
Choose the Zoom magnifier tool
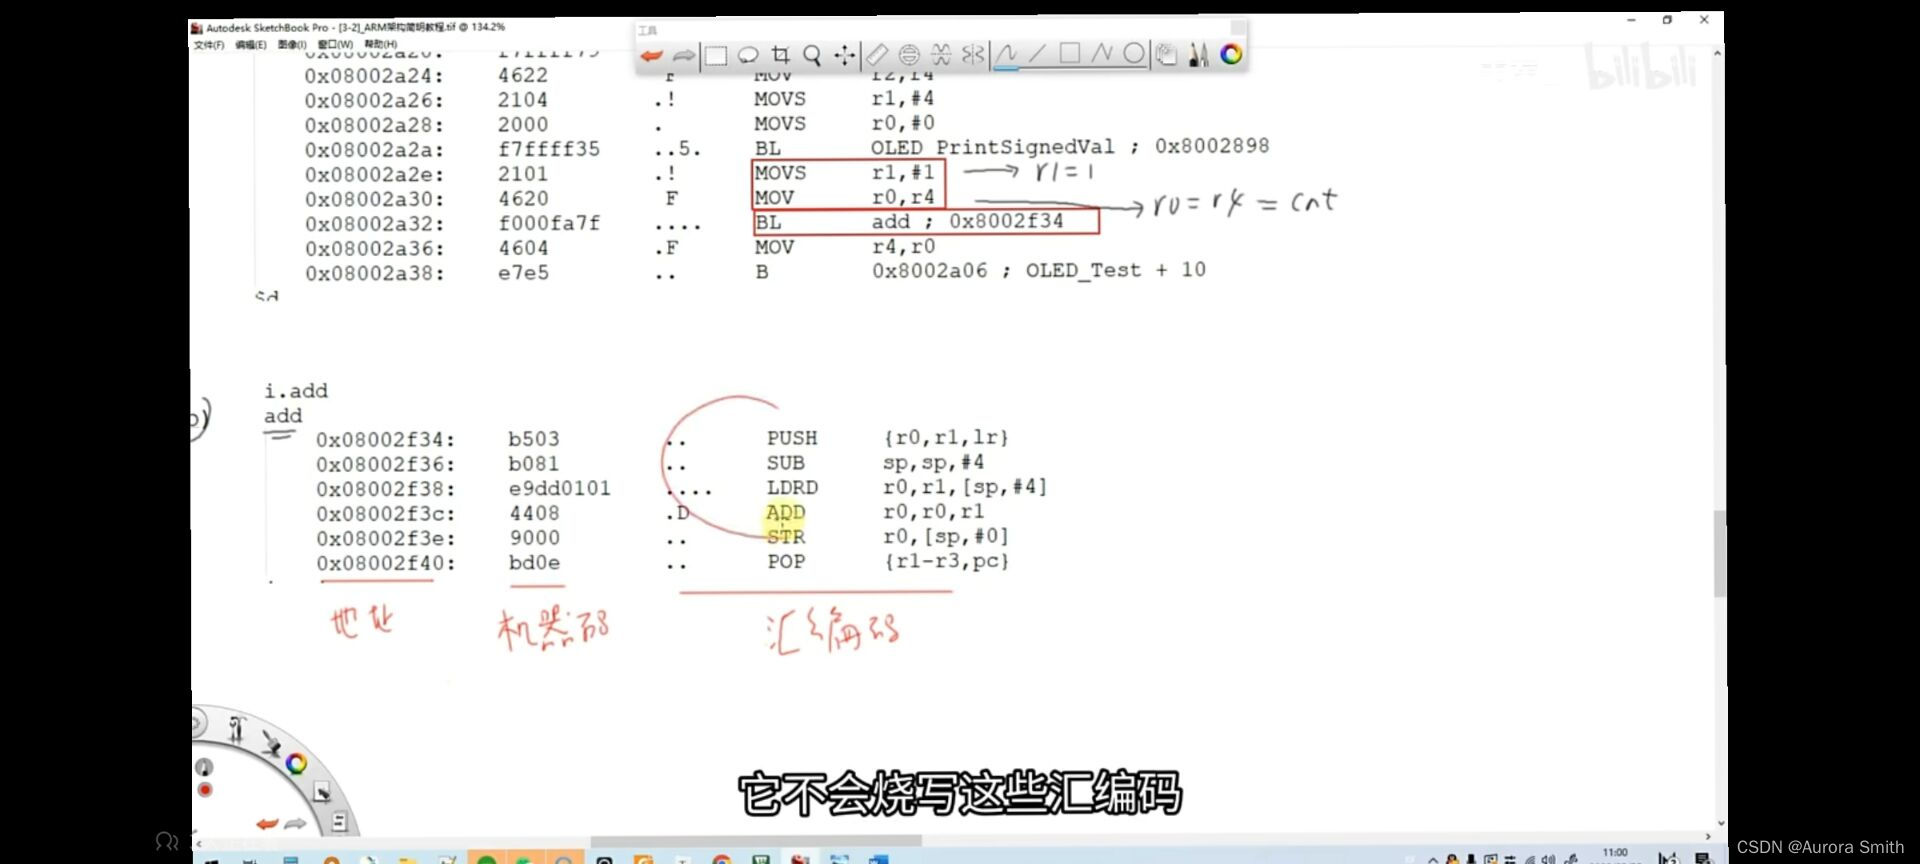pyautogui.click(x=812, y=56)
